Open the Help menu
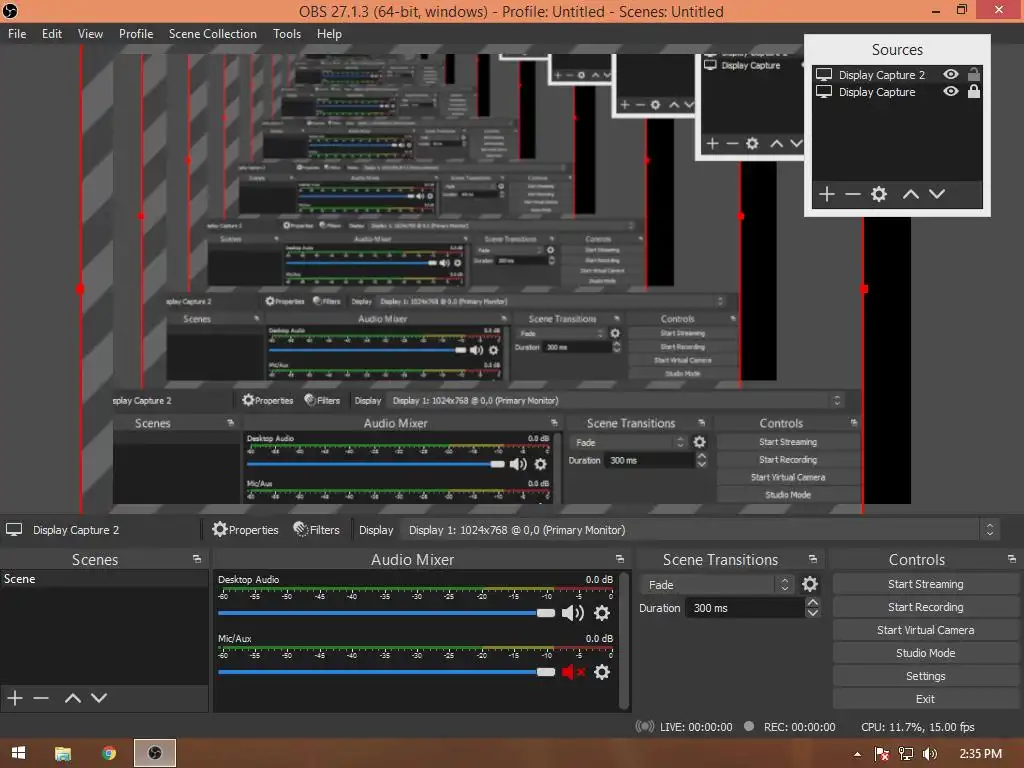 (x=329, y=34)
